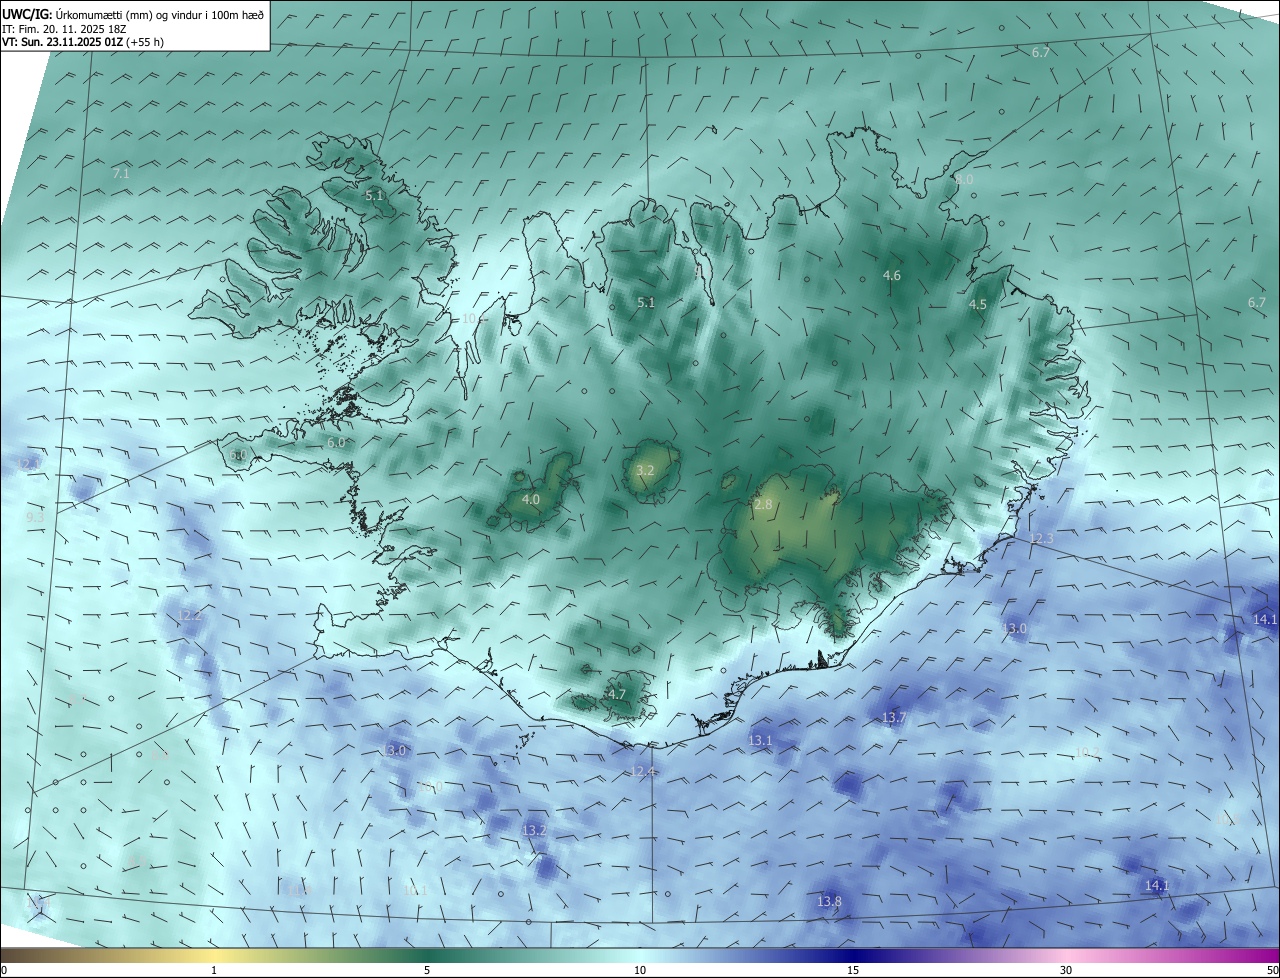The width and height of the screenshot is (1280, 978).
Task: Click the 12.2 value on the map
Action: [x=192, y=615]
